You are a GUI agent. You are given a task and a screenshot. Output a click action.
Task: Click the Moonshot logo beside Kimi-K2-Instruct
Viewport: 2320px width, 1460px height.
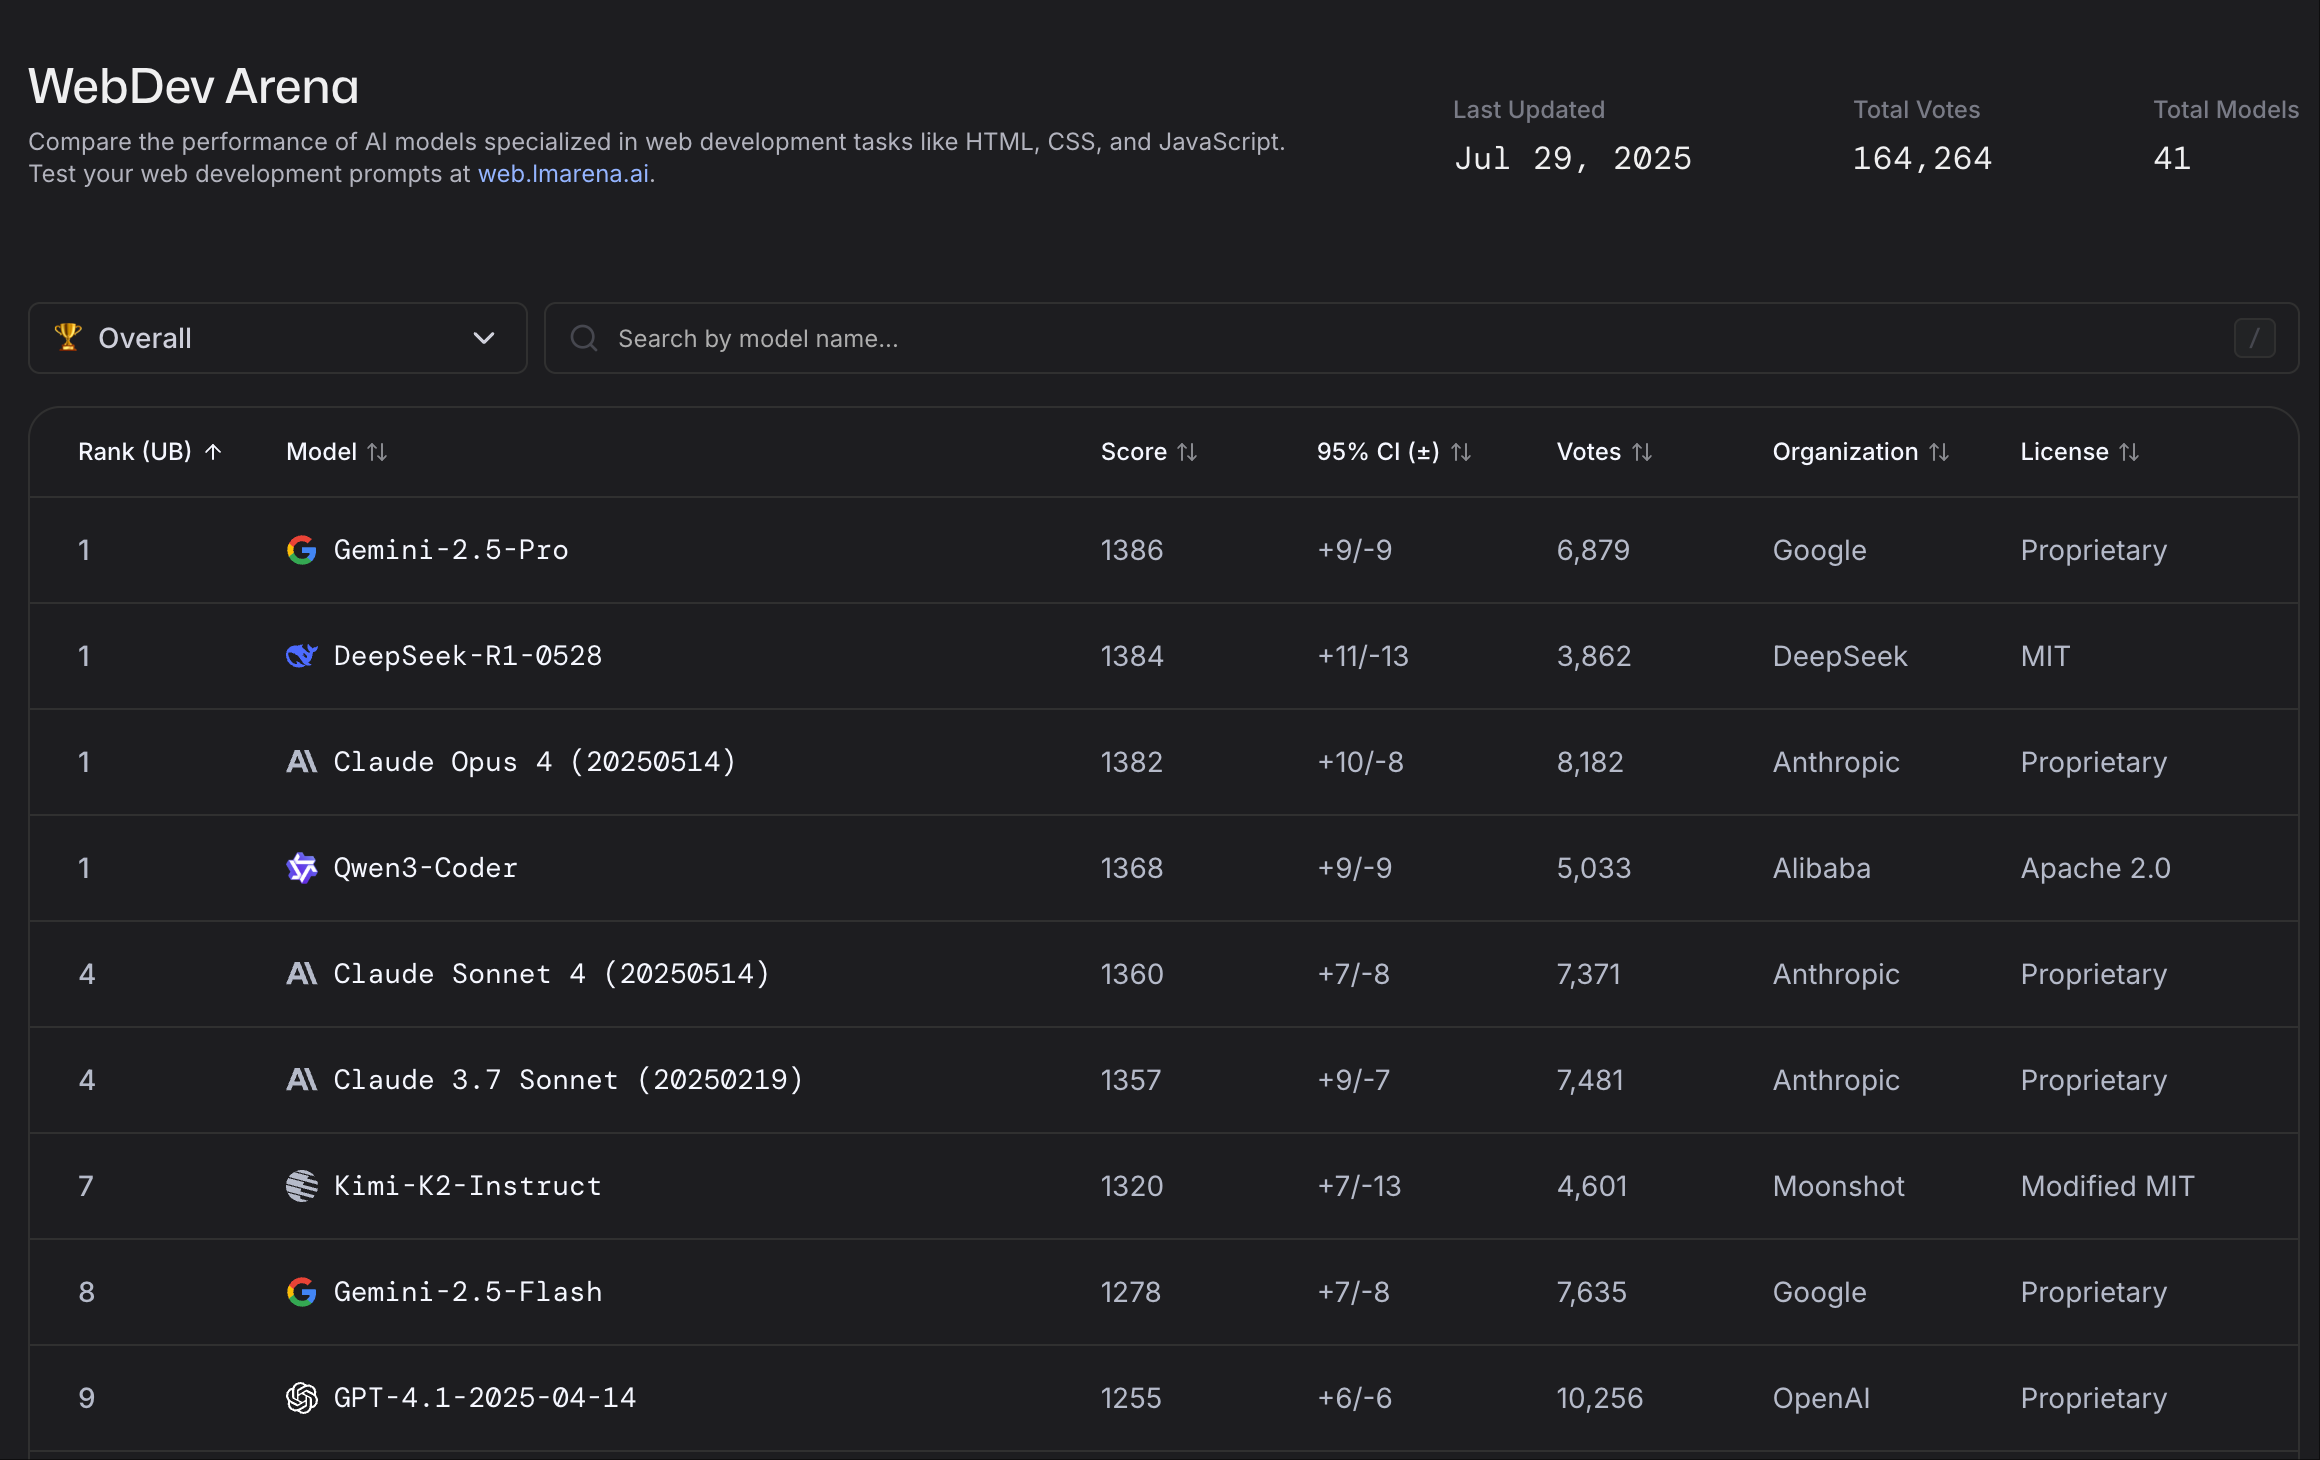[x=301, y=1186]
